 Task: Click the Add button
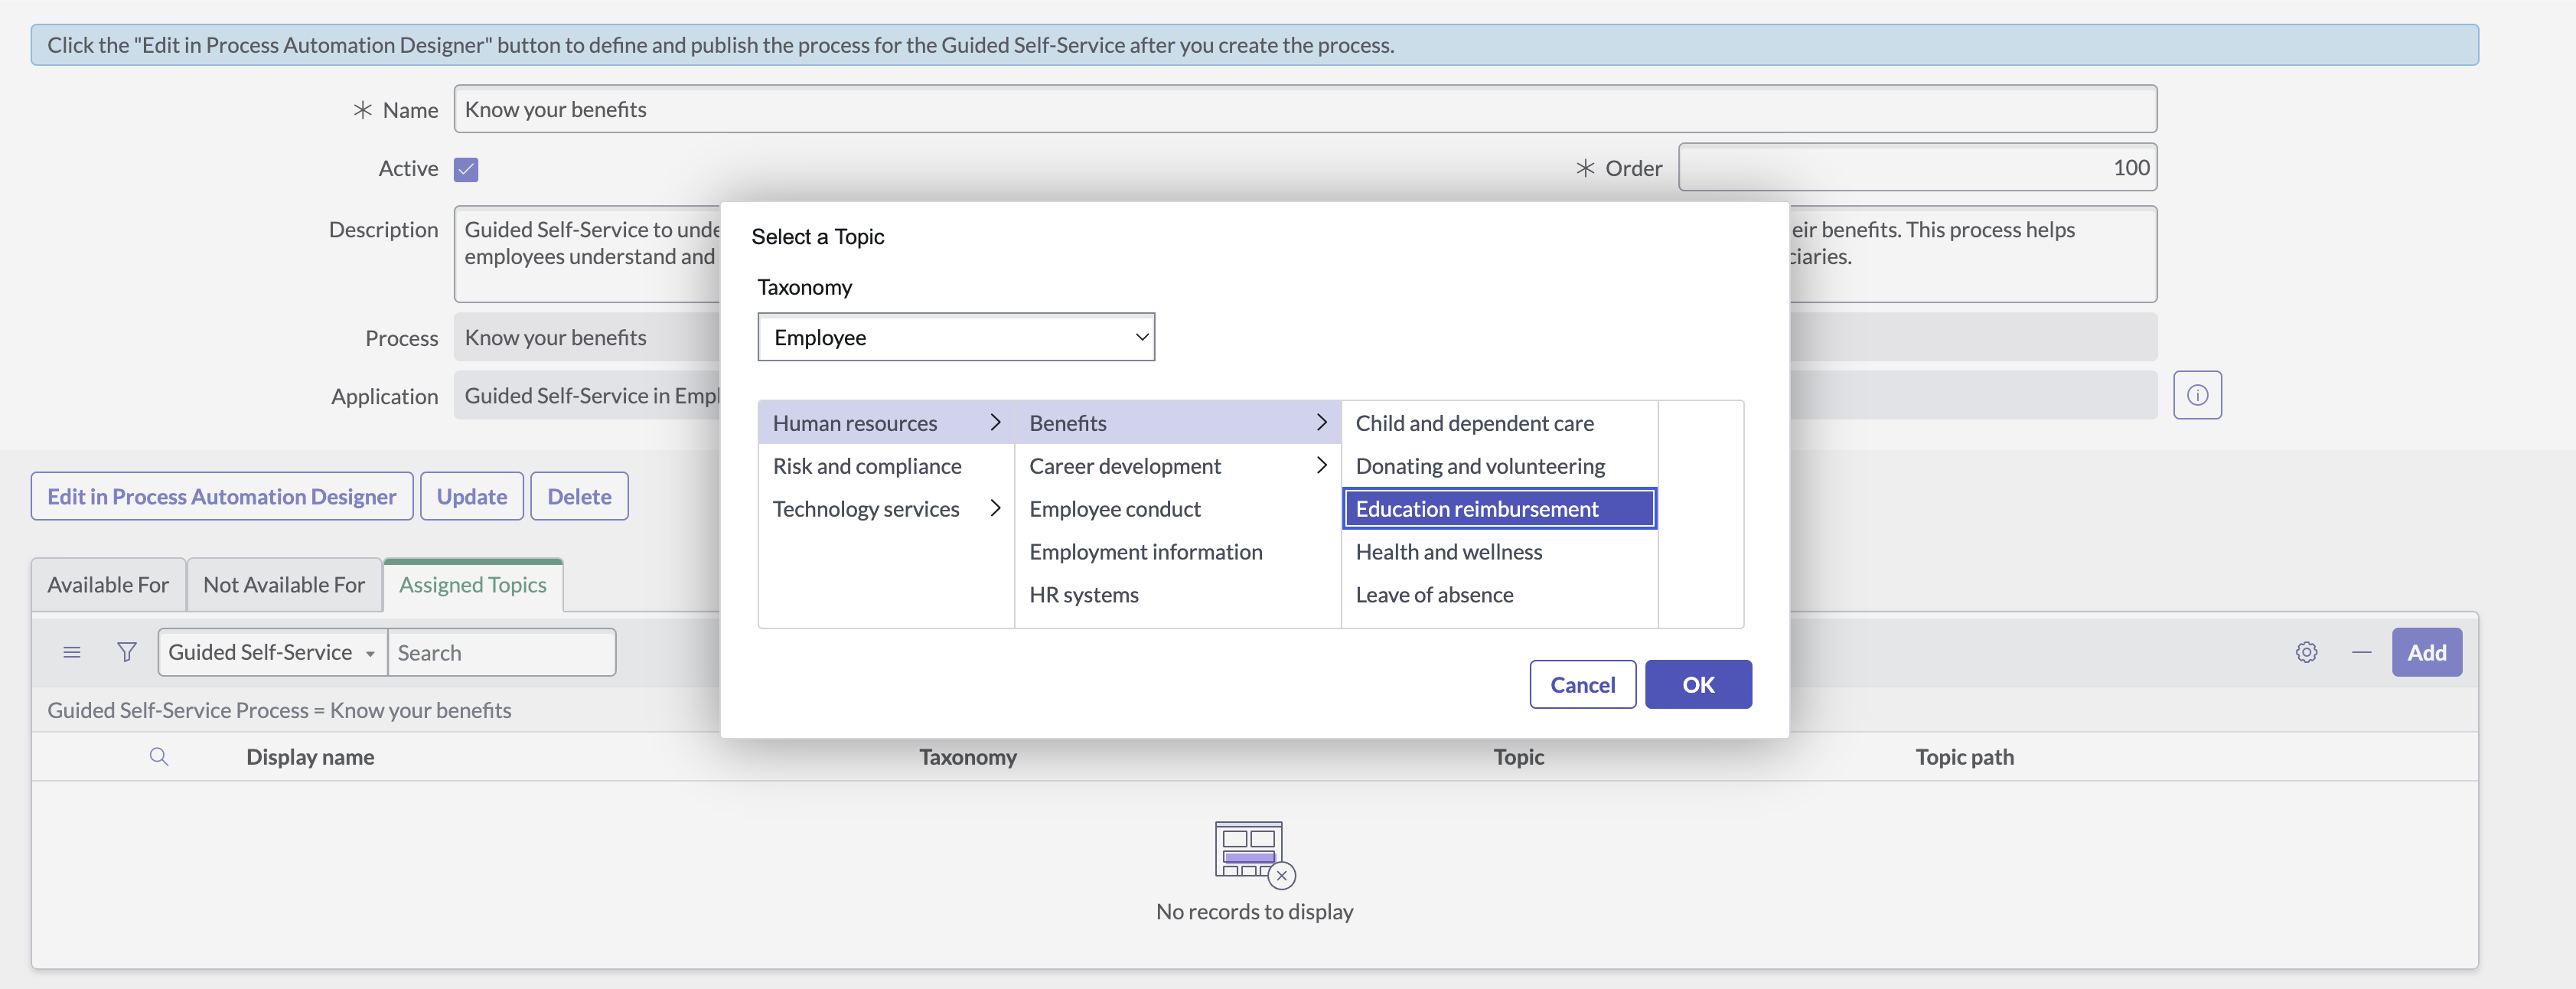(2426, 653)
